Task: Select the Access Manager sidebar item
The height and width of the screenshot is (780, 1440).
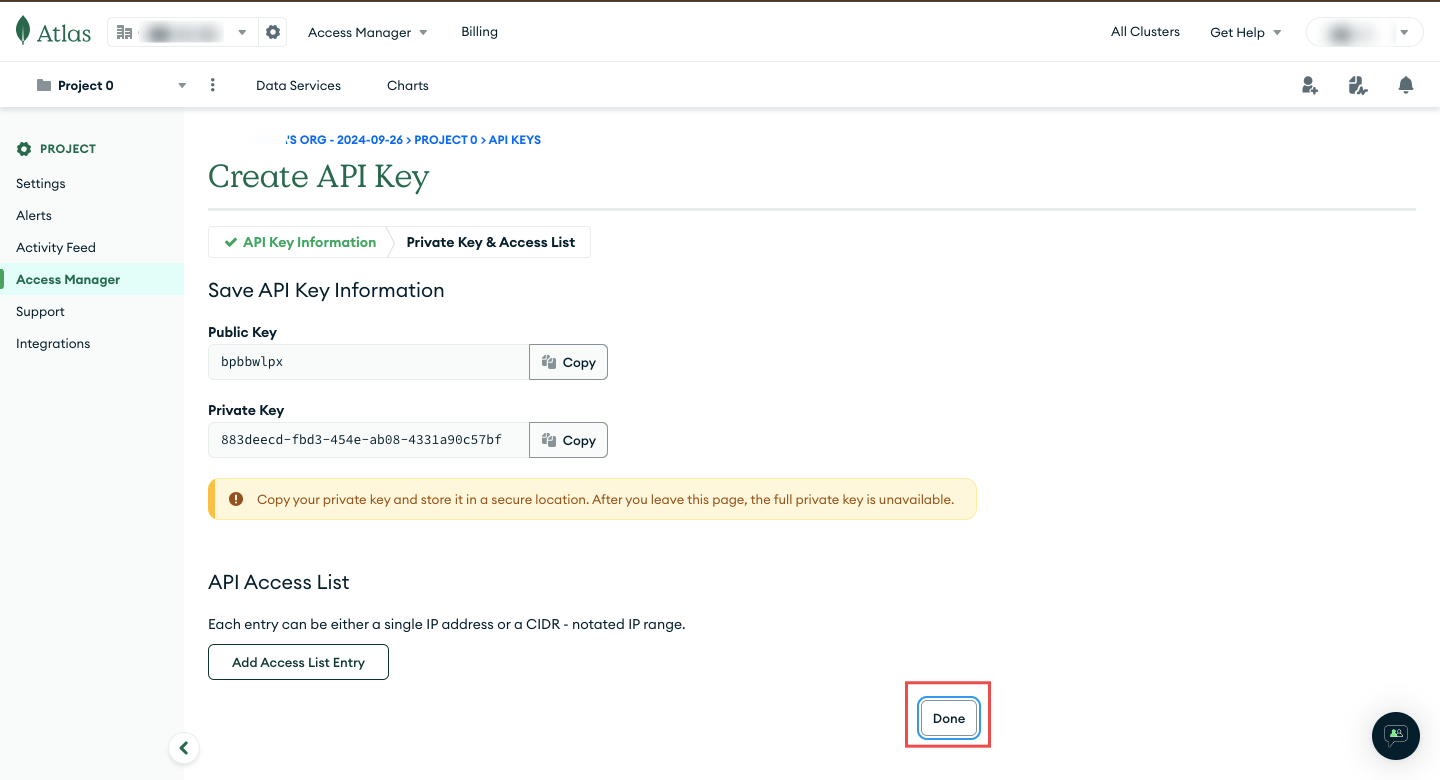Action: click(66, 279)
